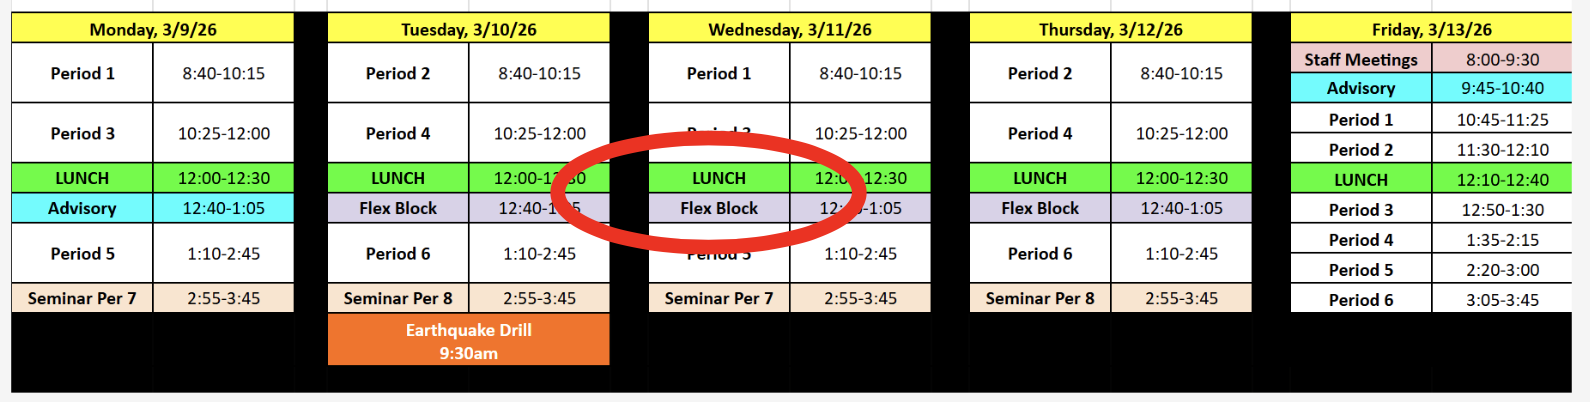1590x402 pixels.
Task: Select Friday's cyan Advisory cell
Action: click(1360, 88)
